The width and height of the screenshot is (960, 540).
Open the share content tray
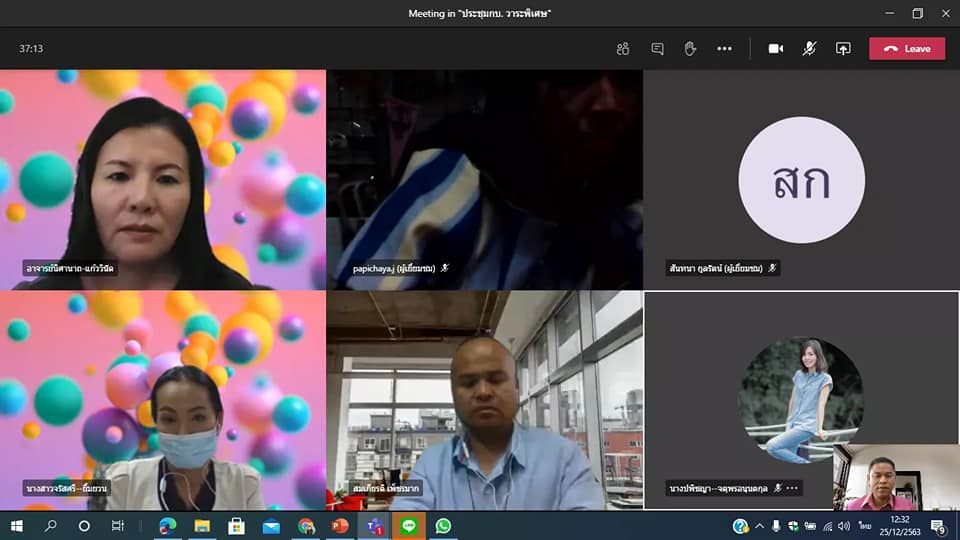coord(843,48)
